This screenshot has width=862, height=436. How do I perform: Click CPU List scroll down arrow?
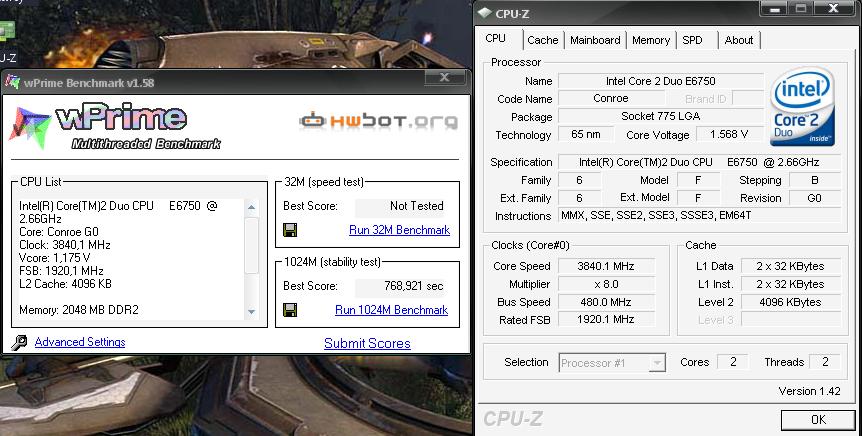click(251, 312)
